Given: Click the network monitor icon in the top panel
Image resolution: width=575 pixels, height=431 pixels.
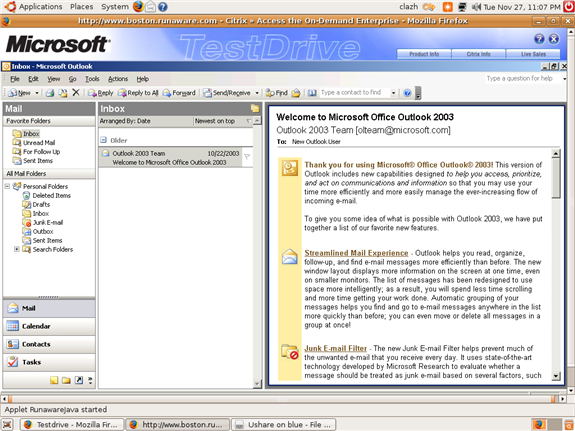Looking at the screenshot, I should [462, 7].
